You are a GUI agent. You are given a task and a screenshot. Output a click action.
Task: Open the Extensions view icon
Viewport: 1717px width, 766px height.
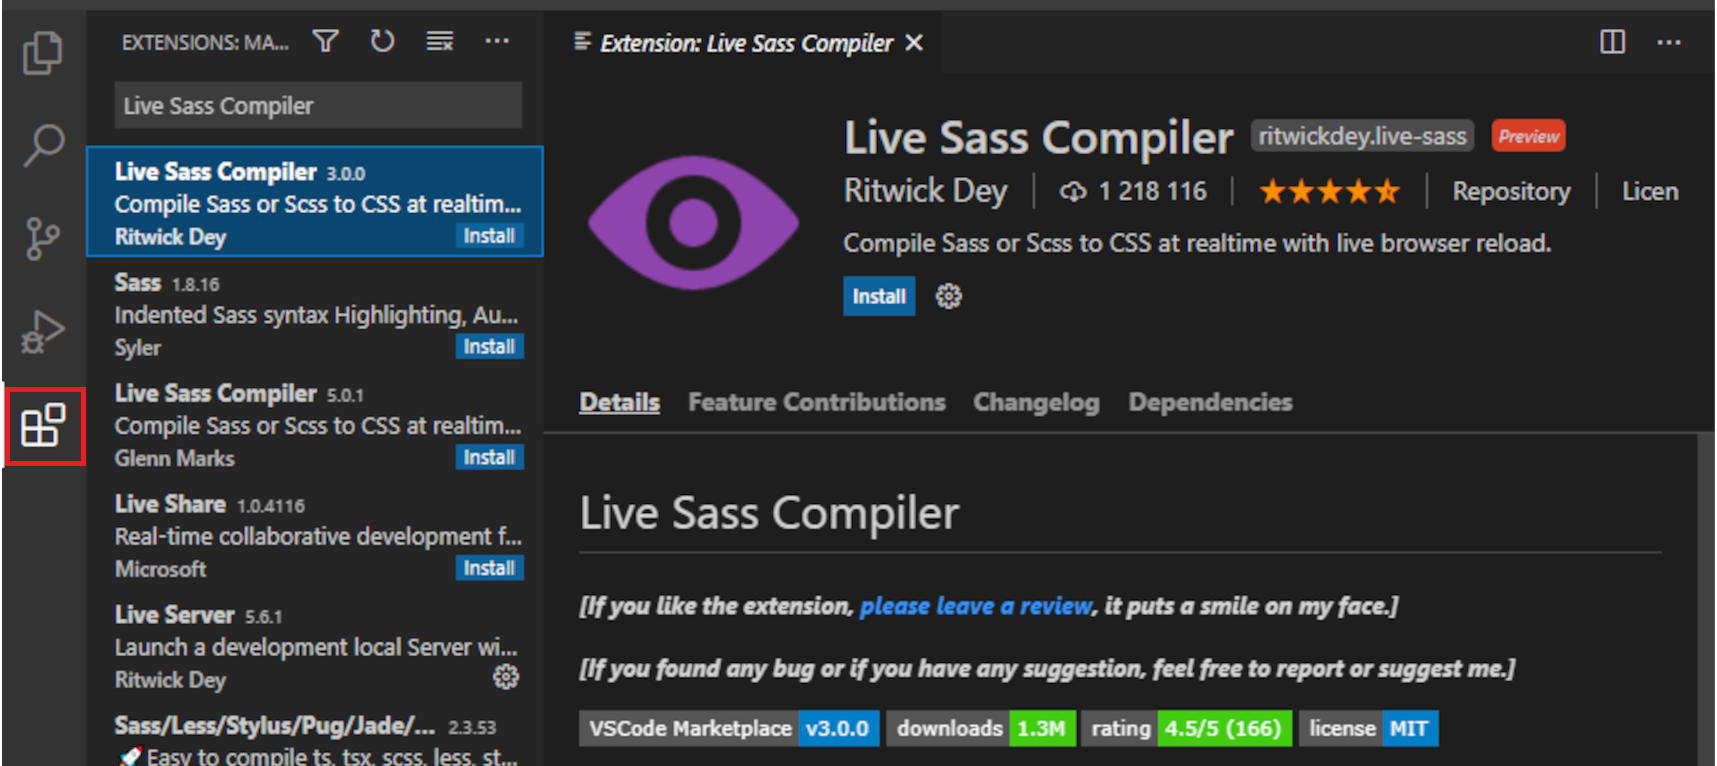click(43, 426)
